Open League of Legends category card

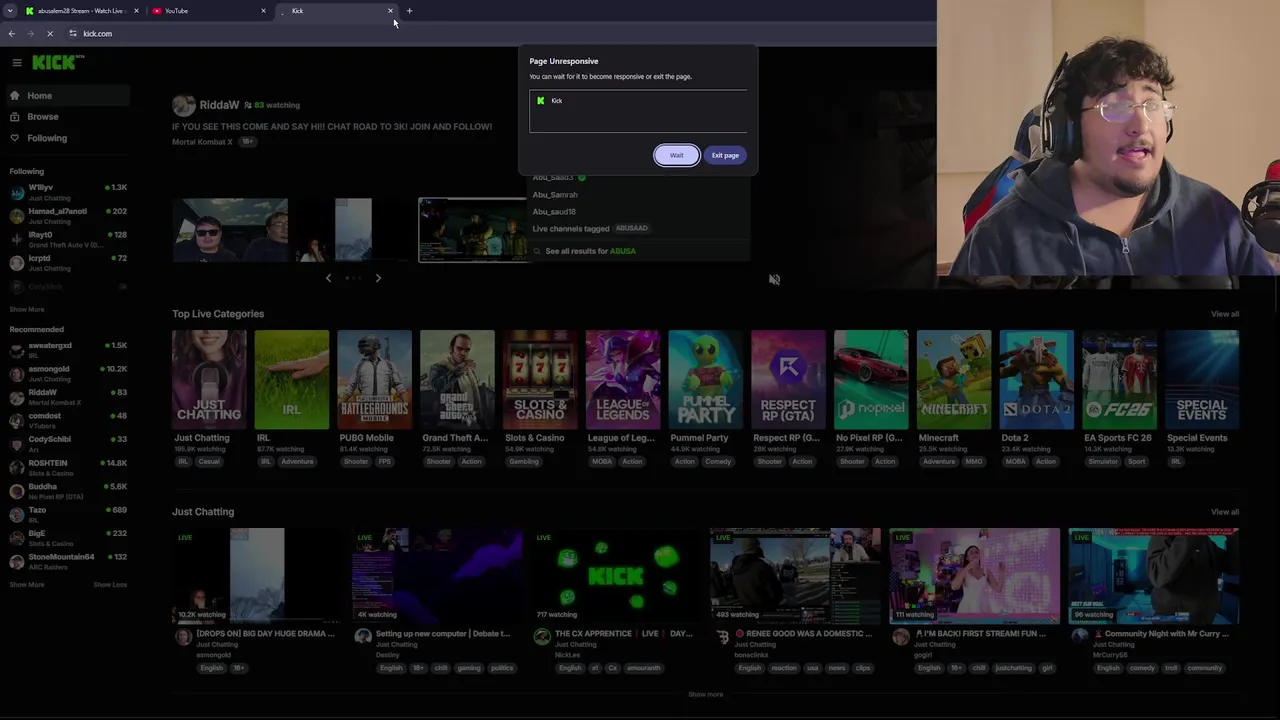point(623,380)
